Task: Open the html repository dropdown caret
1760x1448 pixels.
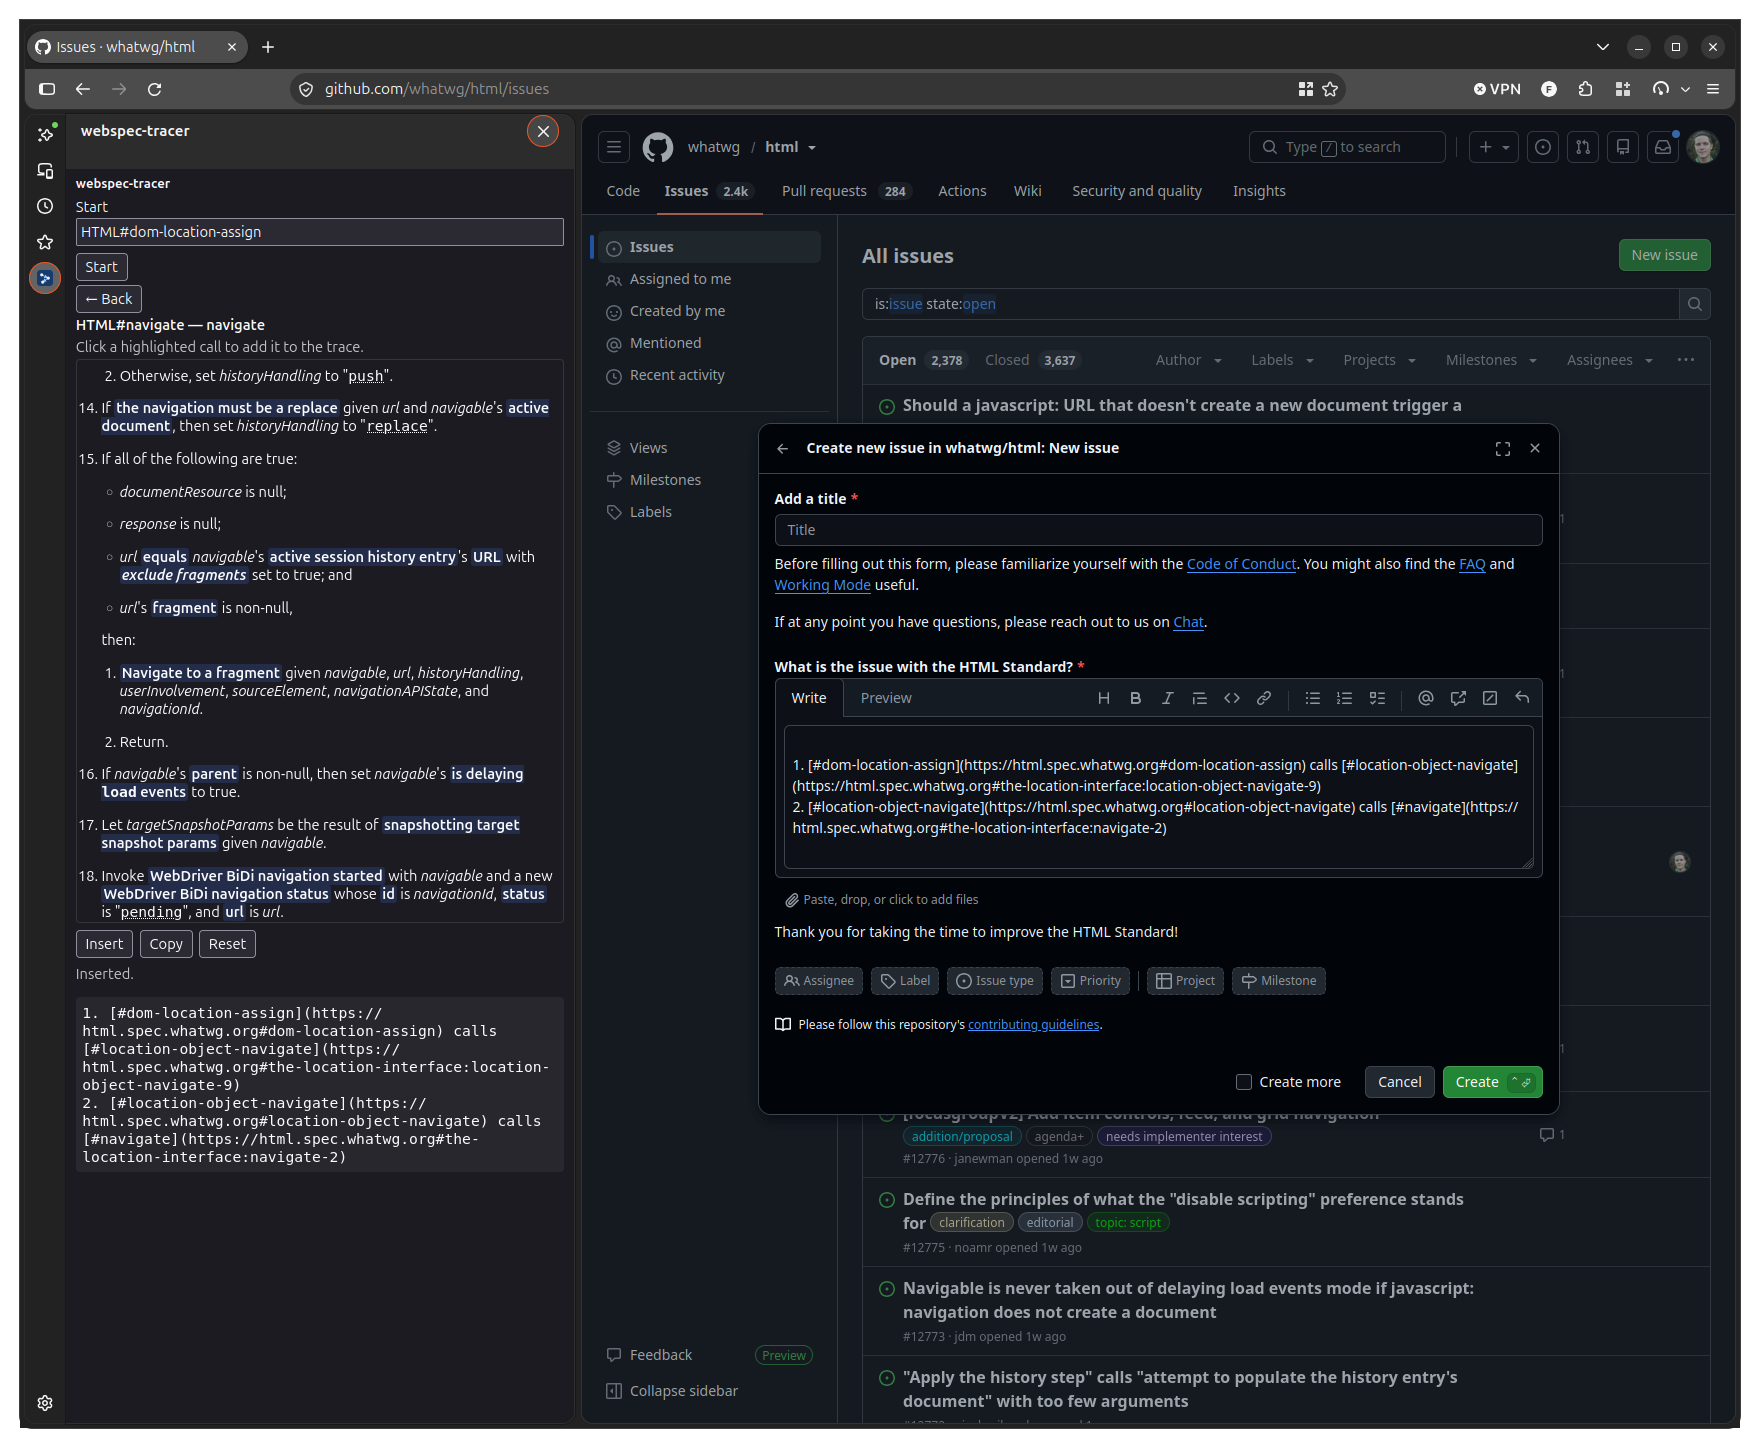Action: click(x=812, y=148)
